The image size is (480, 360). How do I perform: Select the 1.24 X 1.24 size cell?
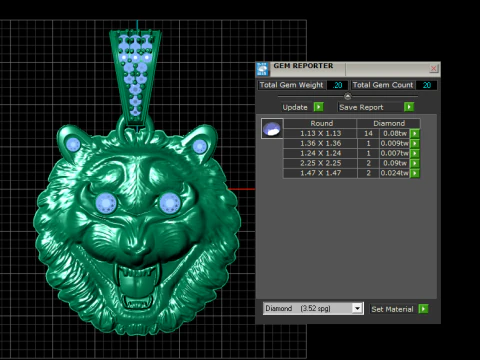point(320,153)
